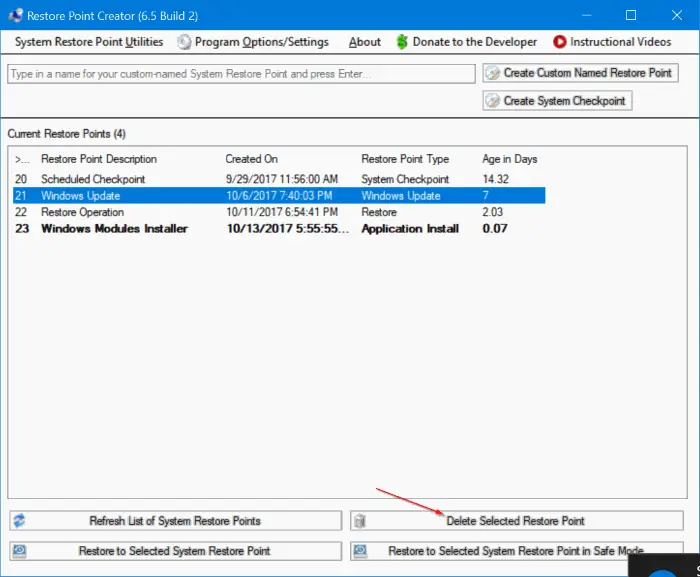Open the About menu

point(365,42)
